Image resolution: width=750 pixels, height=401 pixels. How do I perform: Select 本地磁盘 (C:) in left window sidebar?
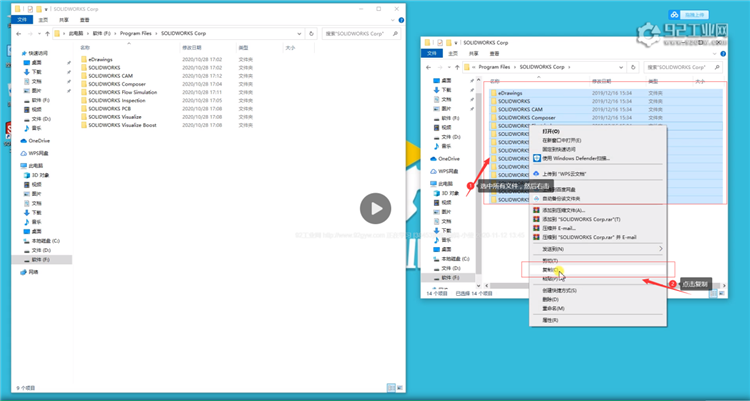42,241
